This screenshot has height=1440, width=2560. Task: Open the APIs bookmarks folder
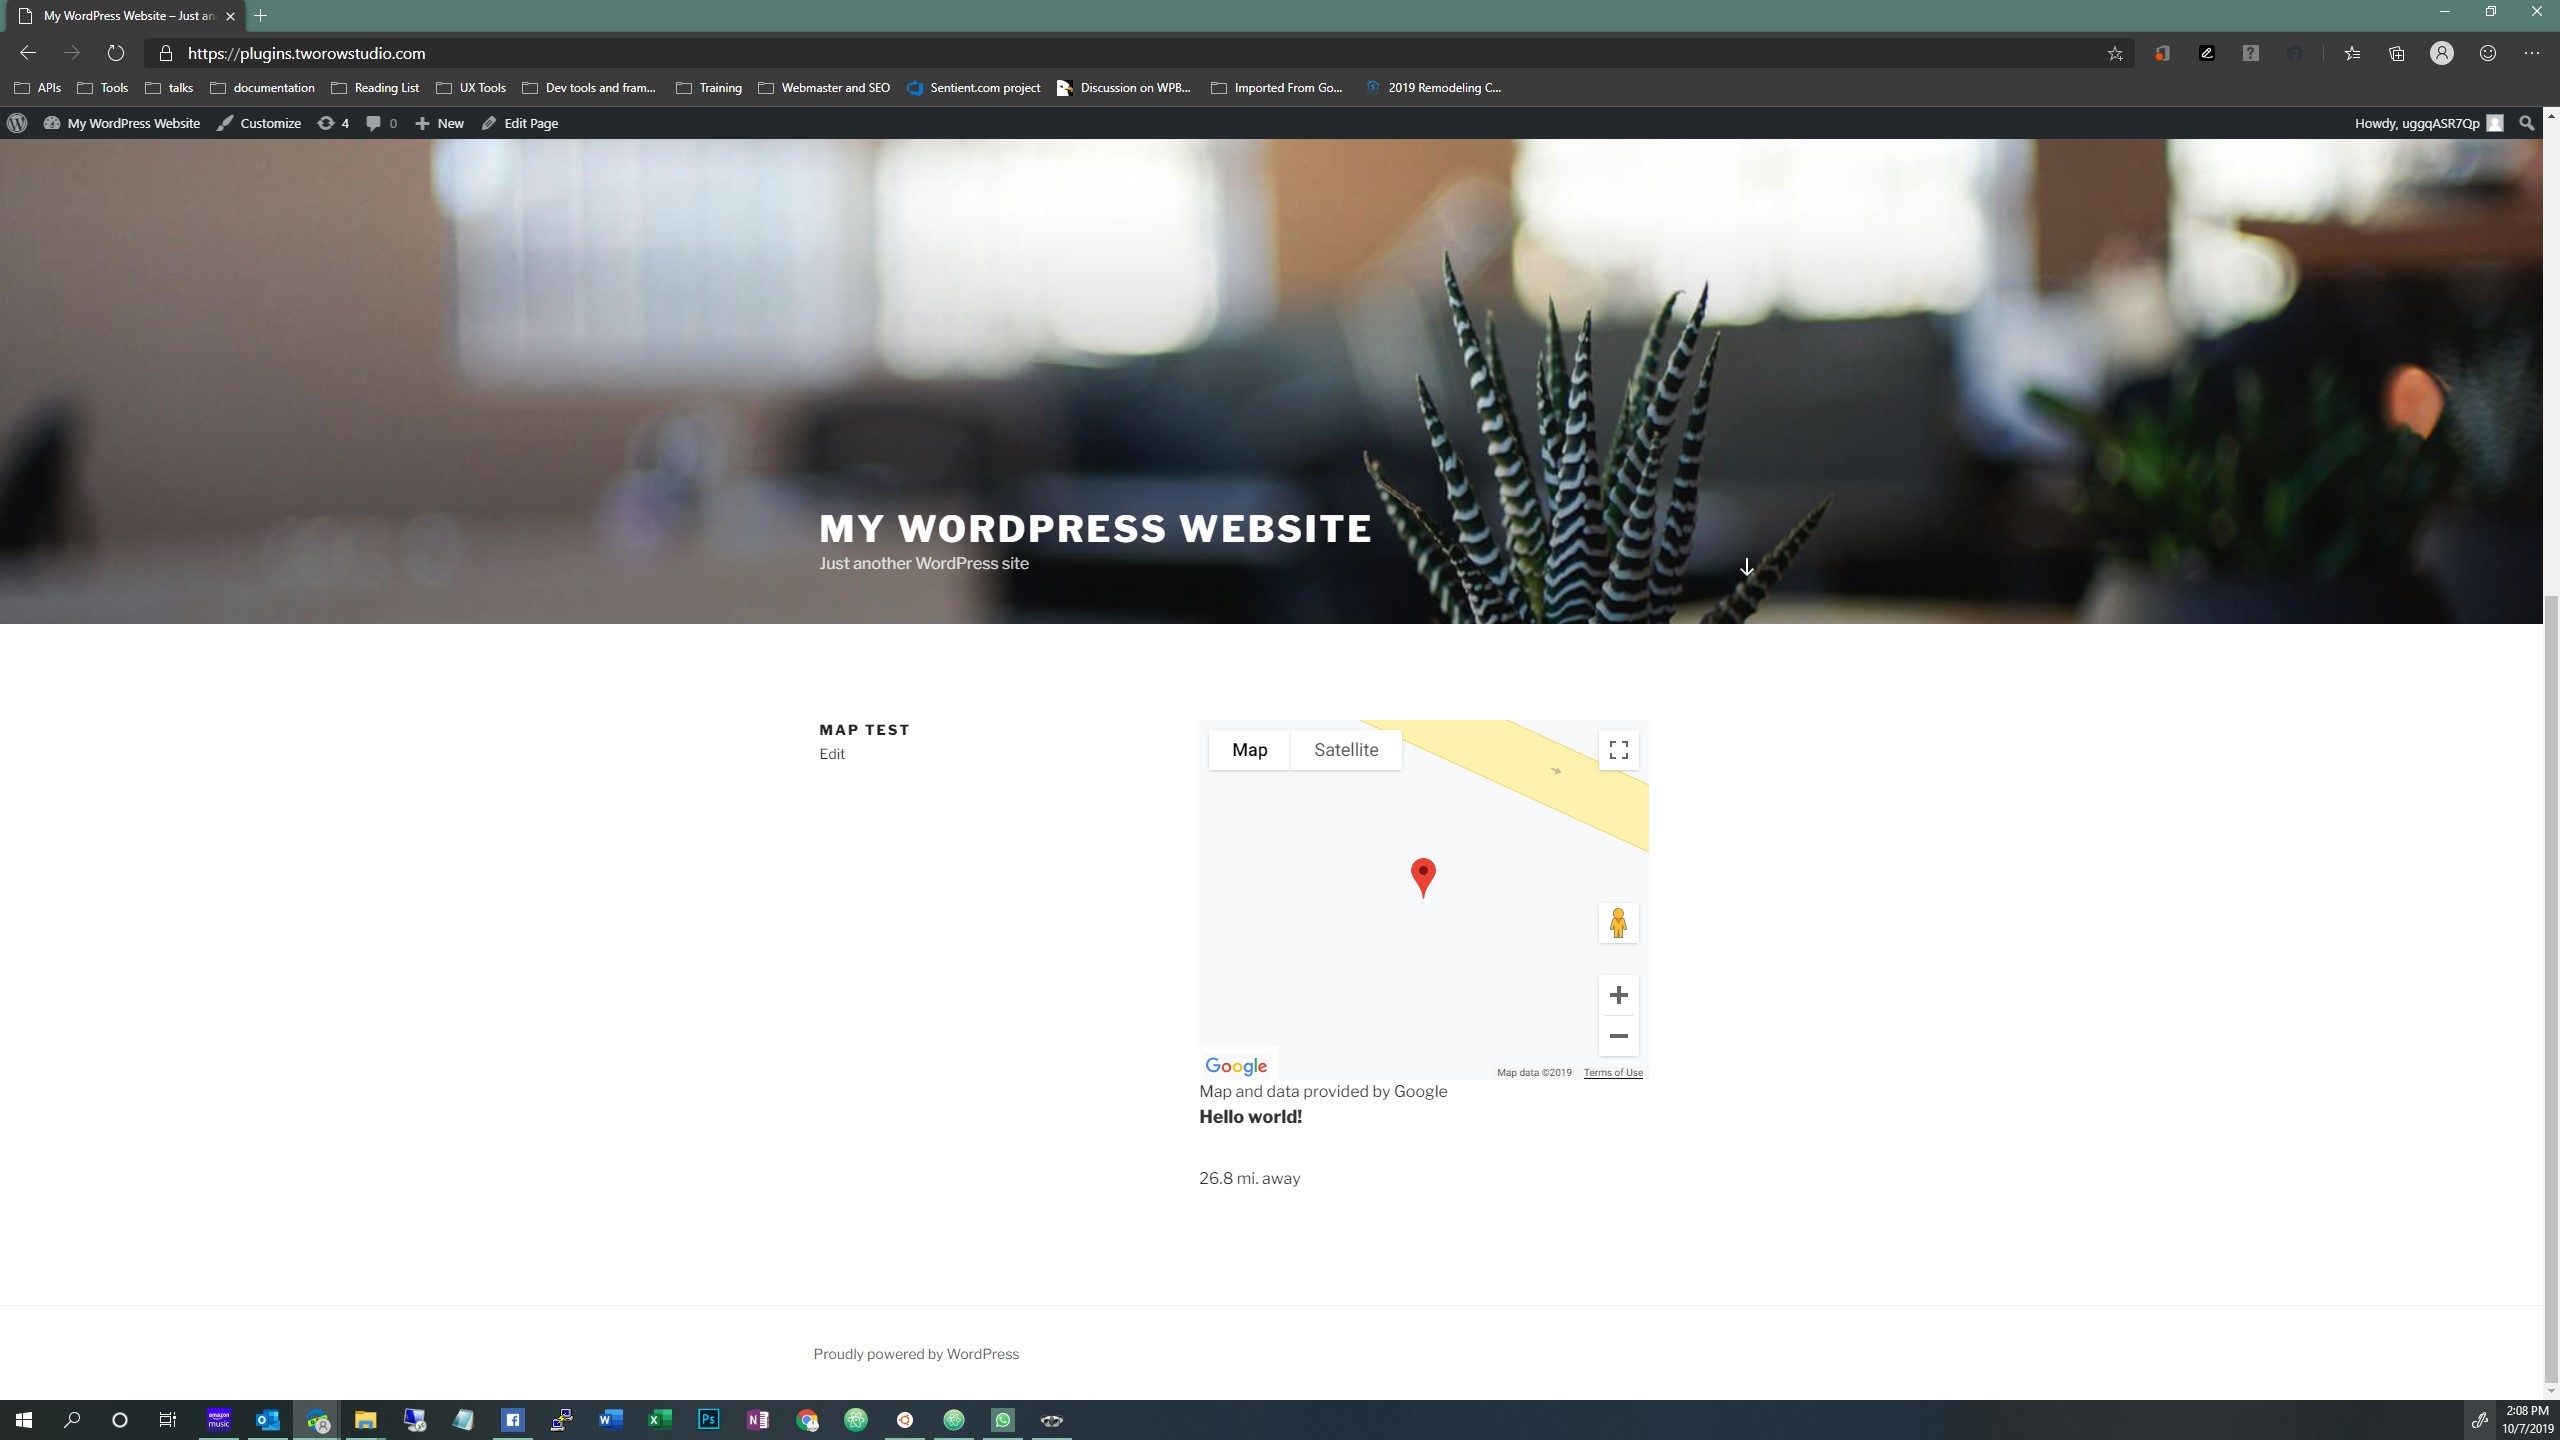[x=38, y=88]
